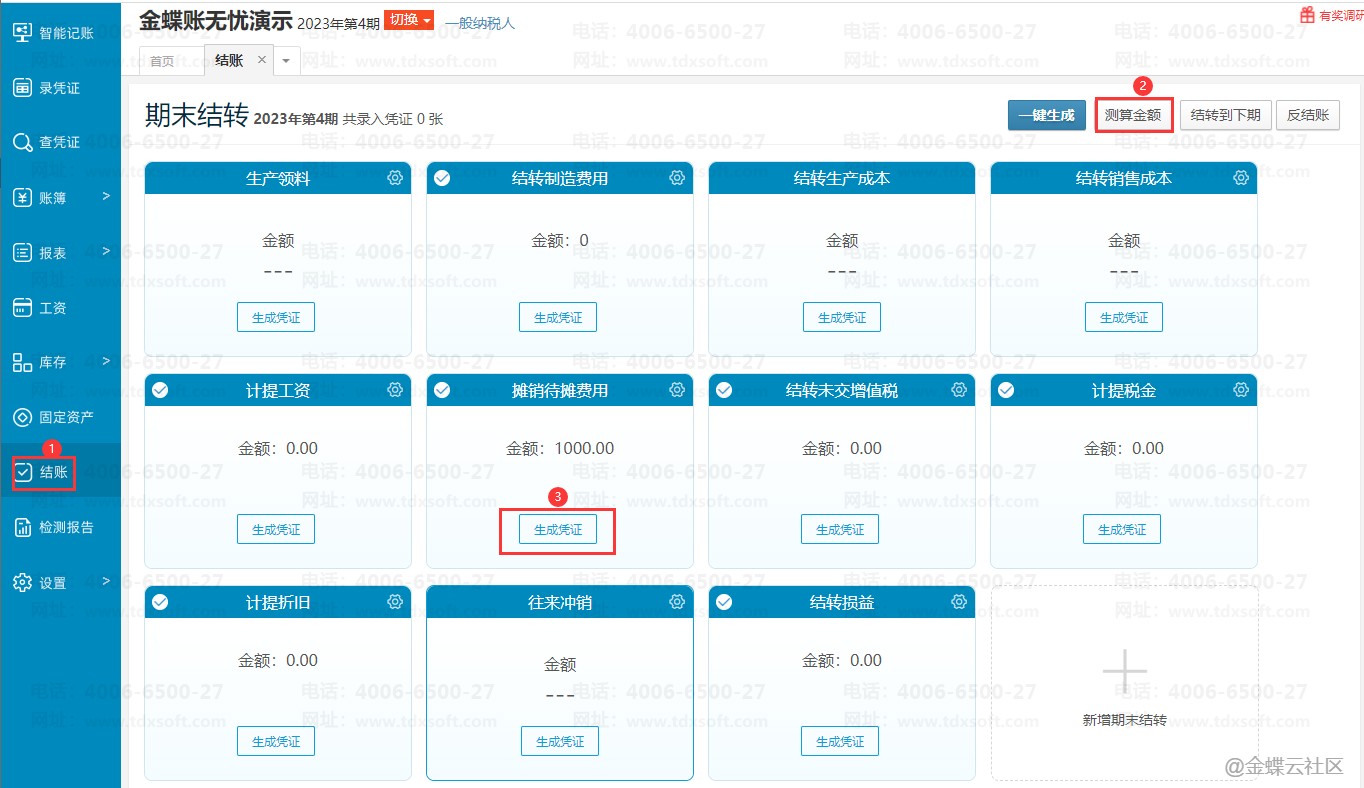This screenshot has width=1364, height=788.
Task: Click gear icon on 结转制造费用 card
Action: [x=677, y=178]
